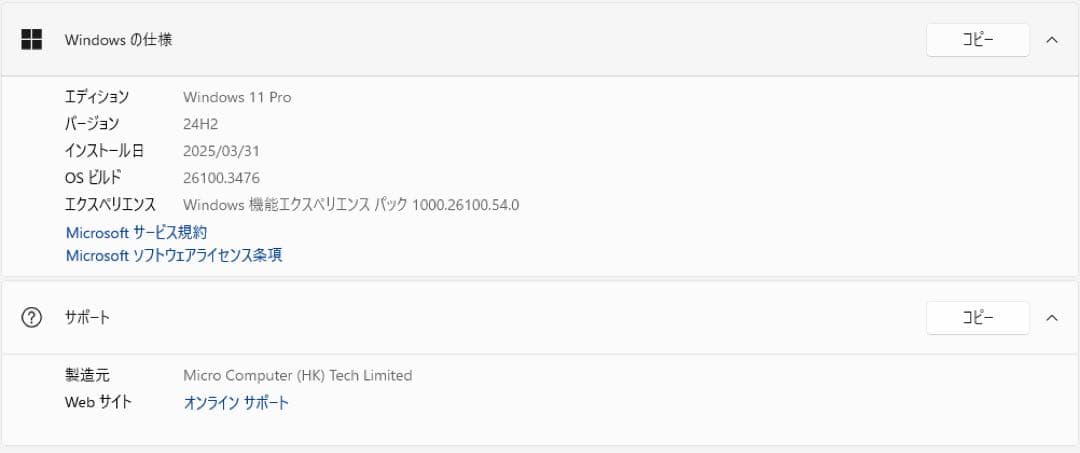Click the Windows の仕様 header title
Viewport: 1080px width, 453px height.
point(118,40)
